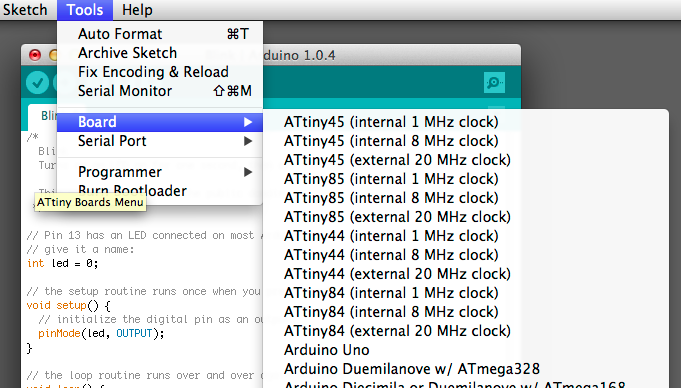Click the red close button of Arduino window

(x=35, y=55)
